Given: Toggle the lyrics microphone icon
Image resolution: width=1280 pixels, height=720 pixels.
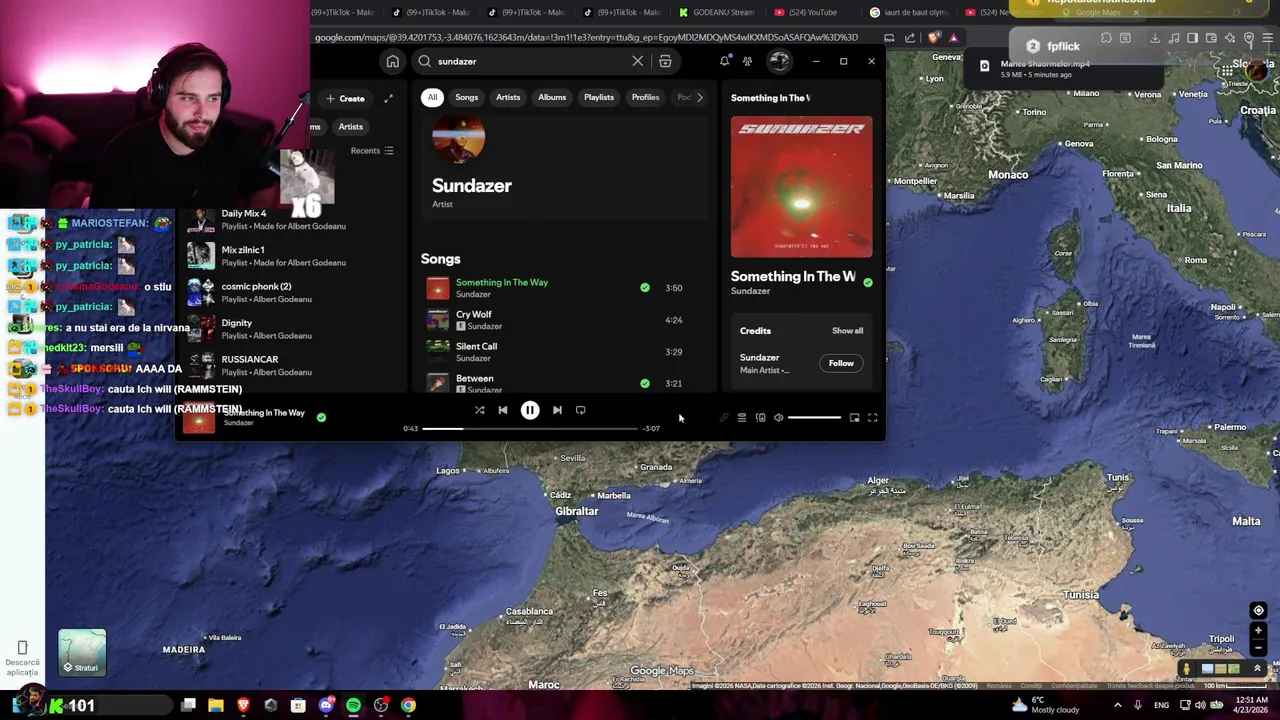Looking at the screenshot, I should click(x=724, y=418).
